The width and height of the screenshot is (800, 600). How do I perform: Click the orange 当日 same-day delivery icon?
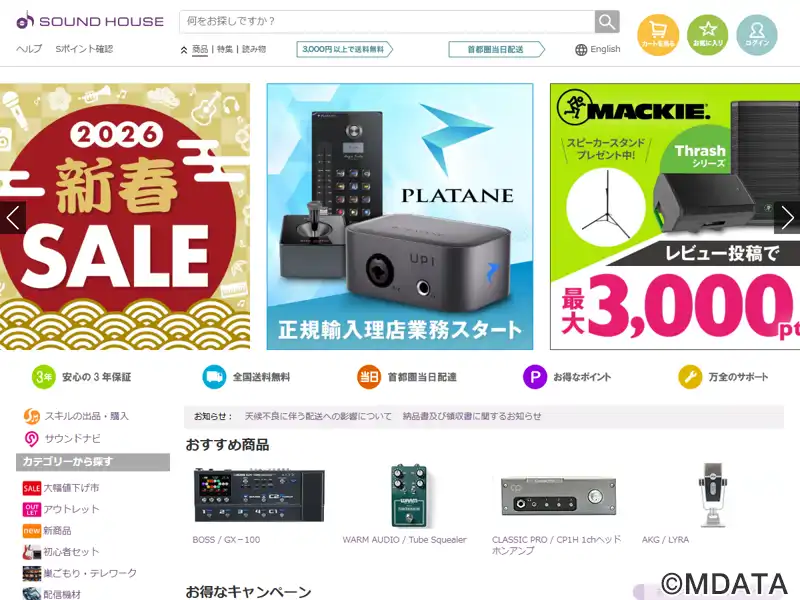(x=369, y=377)
